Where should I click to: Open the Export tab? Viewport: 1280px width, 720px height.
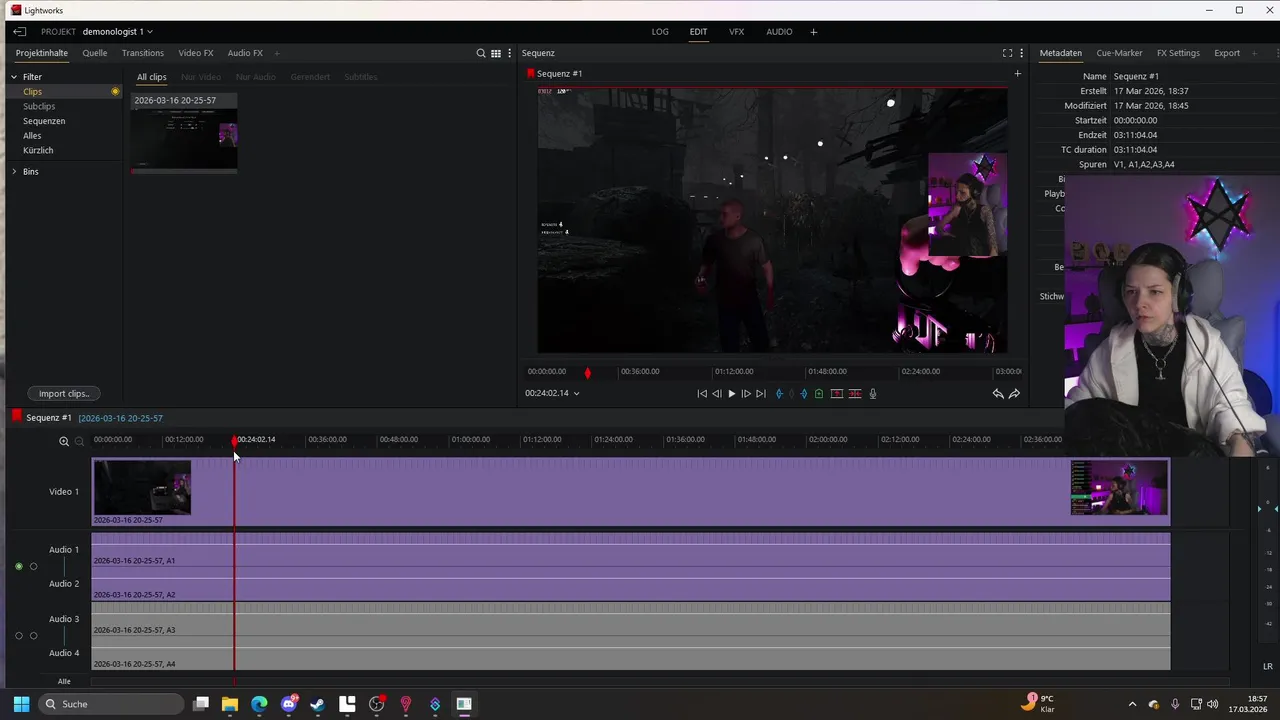click(1227, 53)
